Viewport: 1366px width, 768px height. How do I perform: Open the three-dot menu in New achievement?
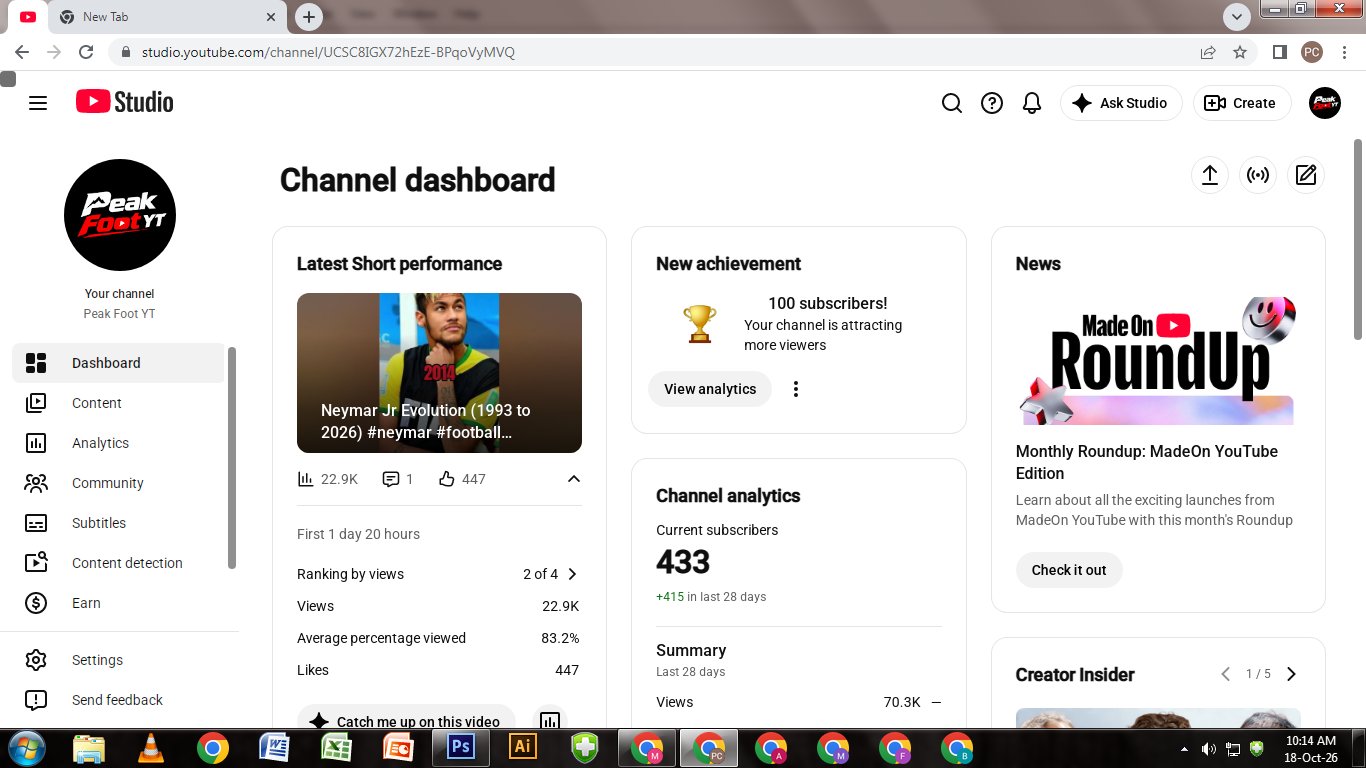(796, 389)
